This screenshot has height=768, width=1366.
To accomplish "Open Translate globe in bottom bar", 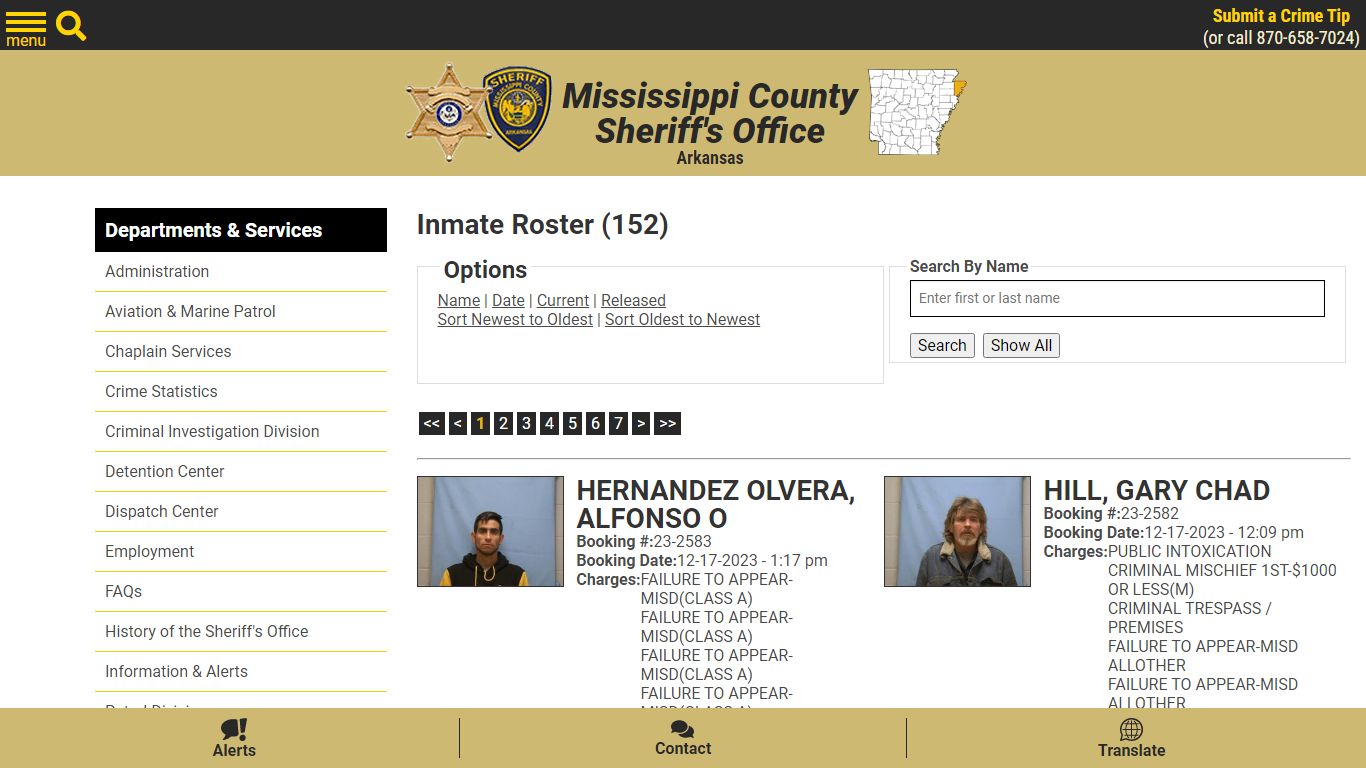I will (1131, 739).
